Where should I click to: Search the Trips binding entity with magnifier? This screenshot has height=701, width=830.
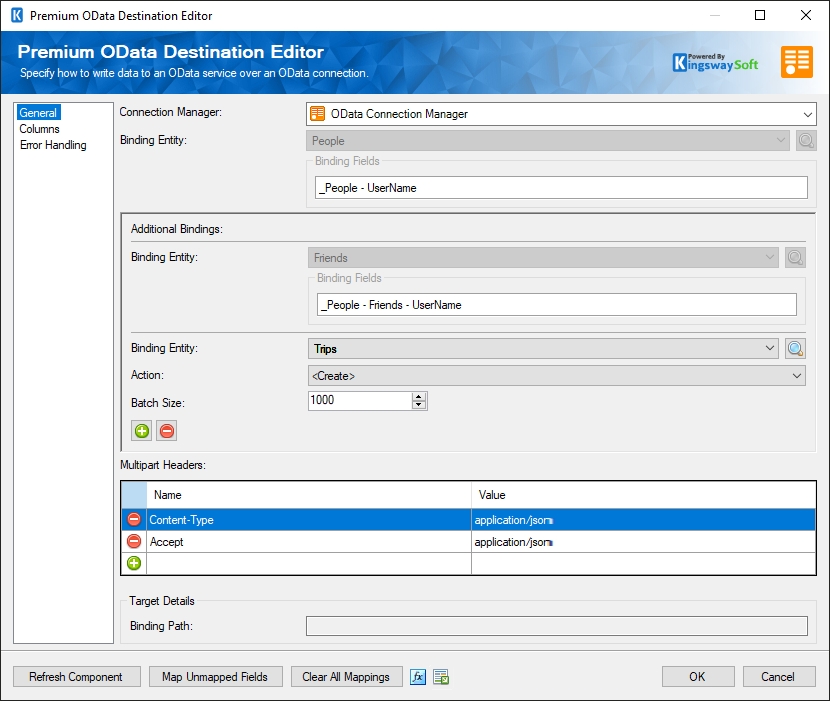(795, 348)
